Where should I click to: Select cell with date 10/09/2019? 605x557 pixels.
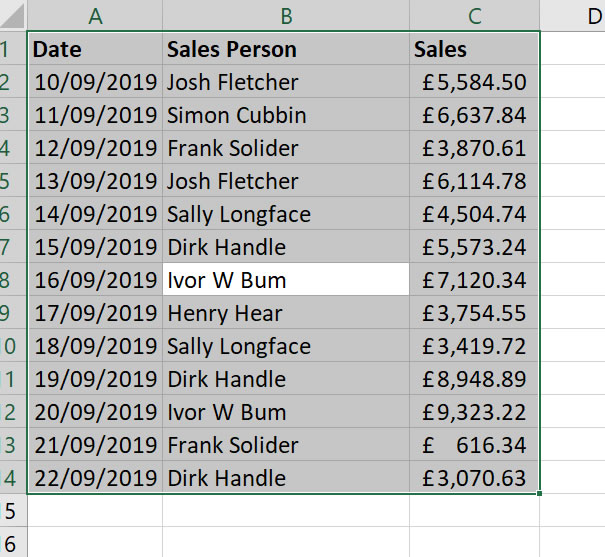(95, 82)
